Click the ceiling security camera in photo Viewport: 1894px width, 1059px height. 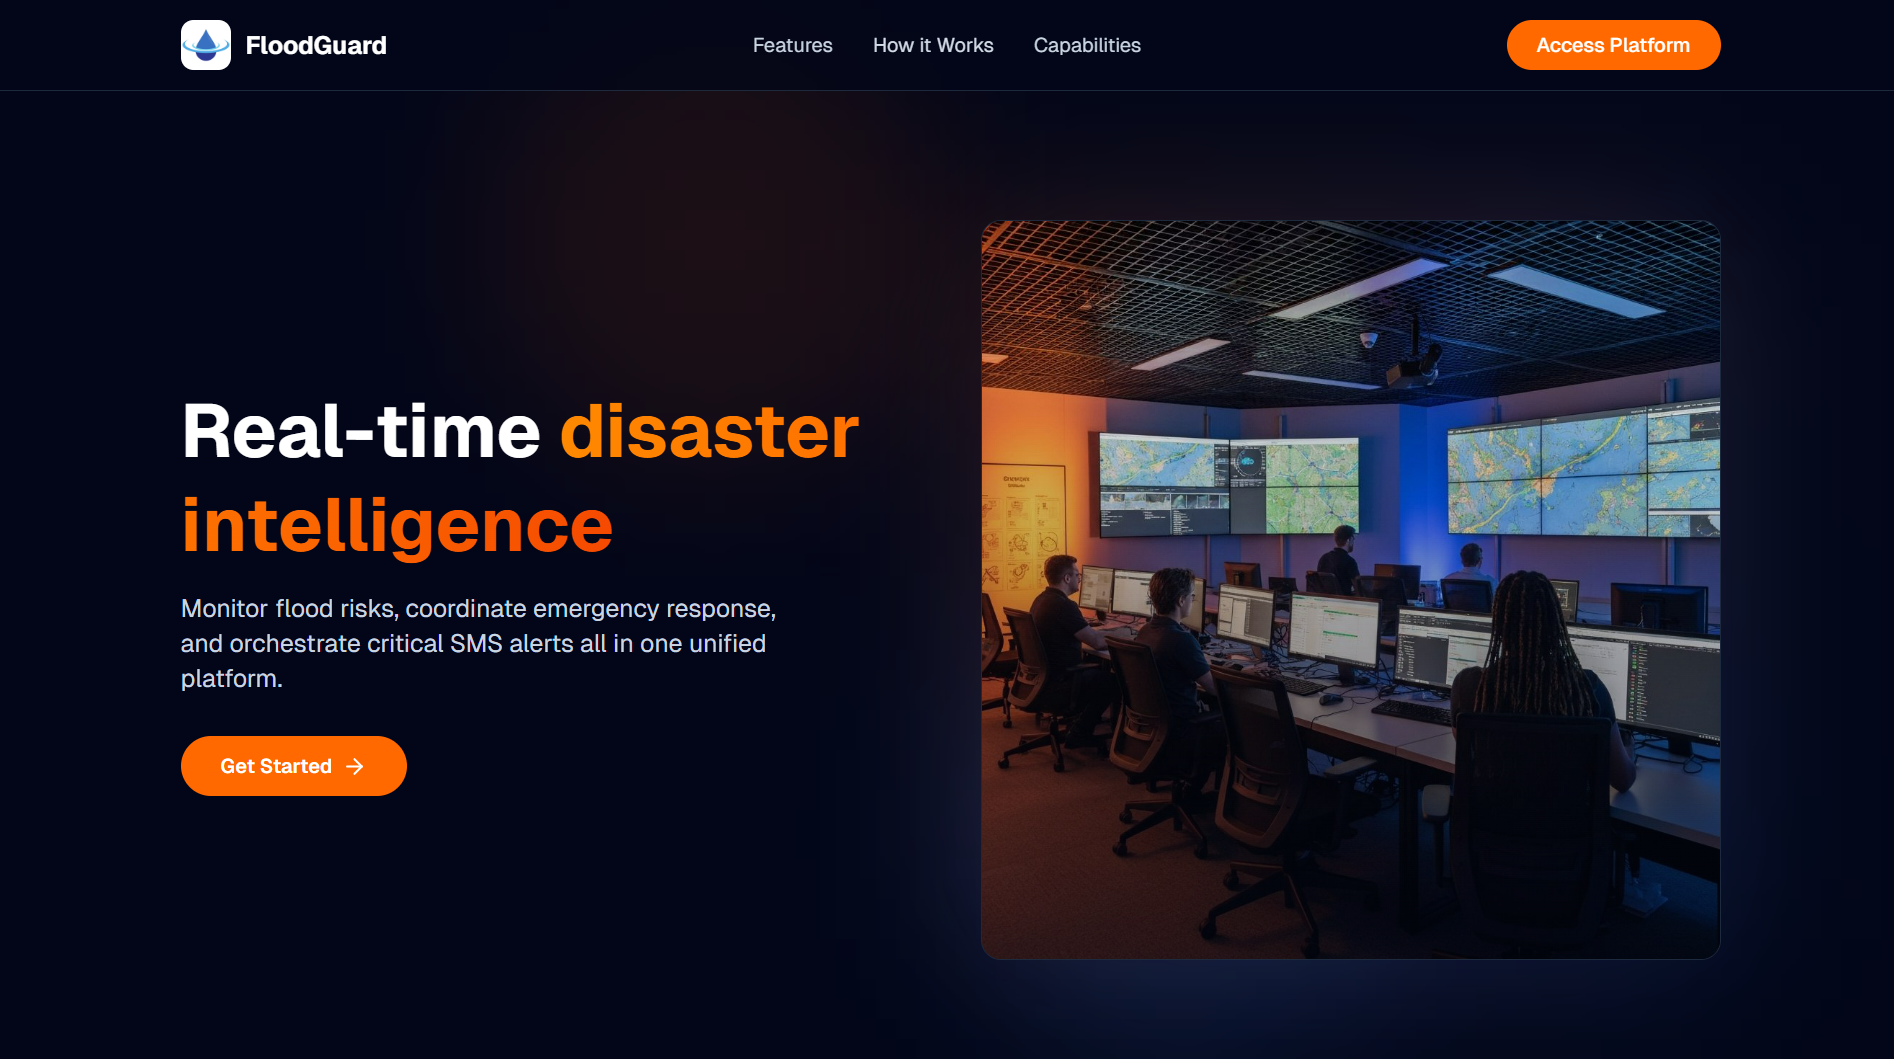tap(1368, 340)
